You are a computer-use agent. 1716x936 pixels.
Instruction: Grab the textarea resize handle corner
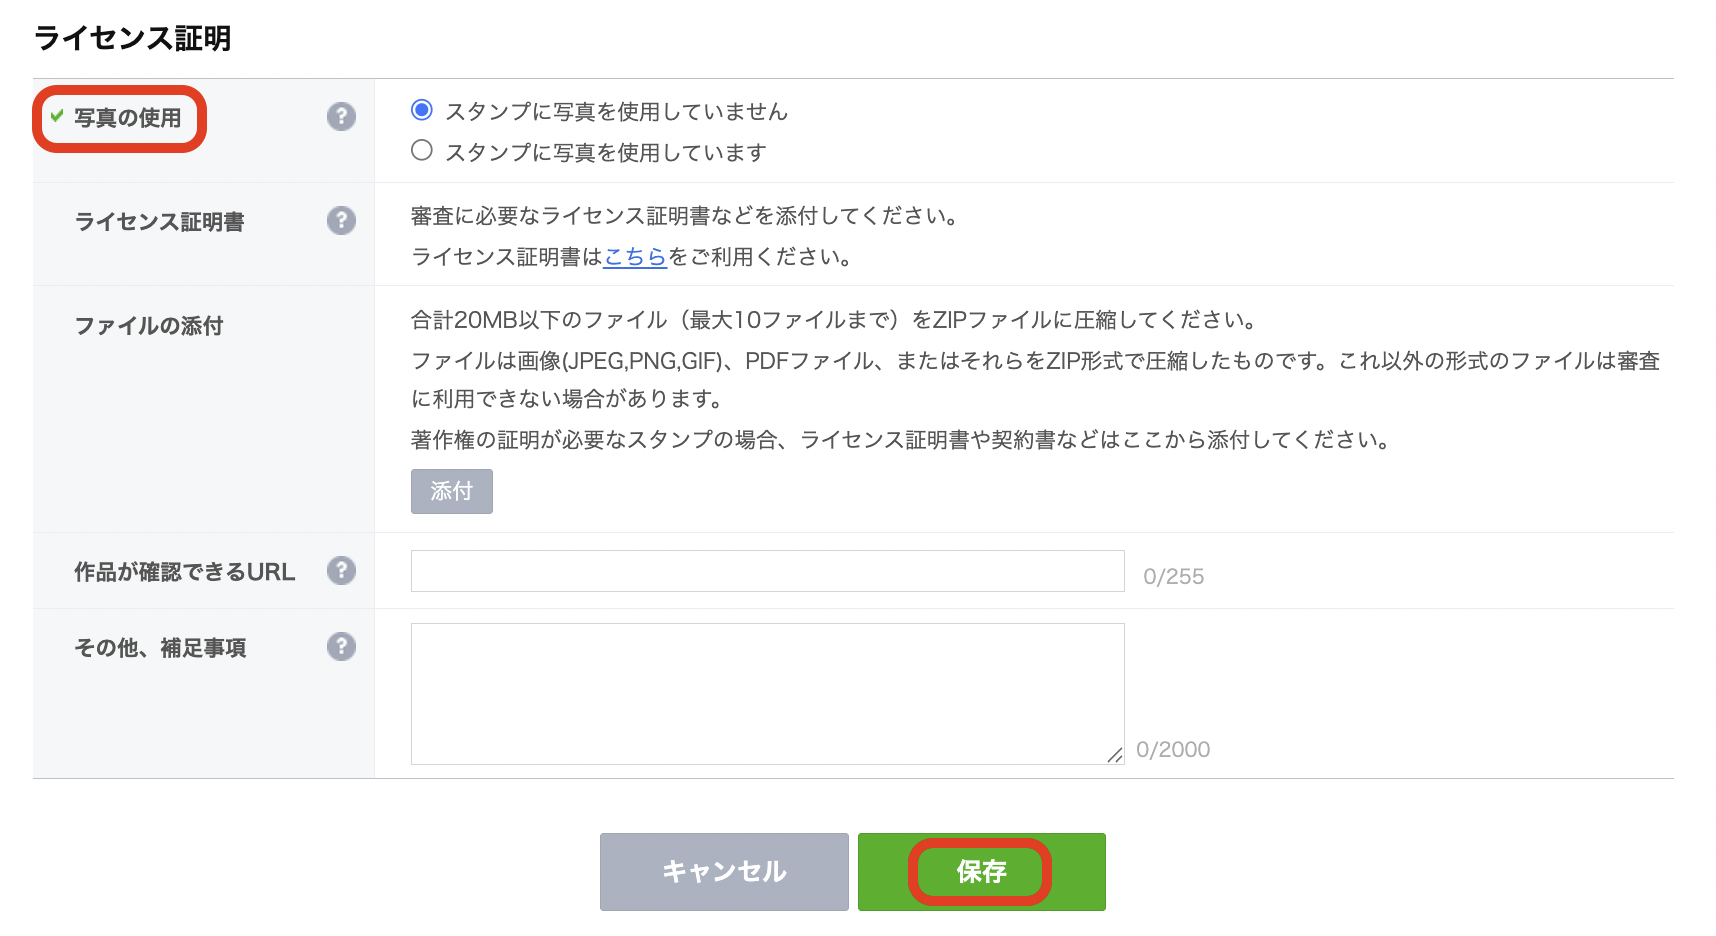1115,756
